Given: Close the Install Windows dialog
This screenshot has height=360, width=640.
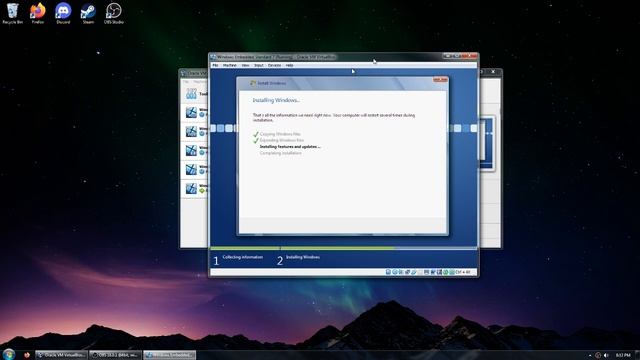Looking at the screenshot, I should click(440, 80).
